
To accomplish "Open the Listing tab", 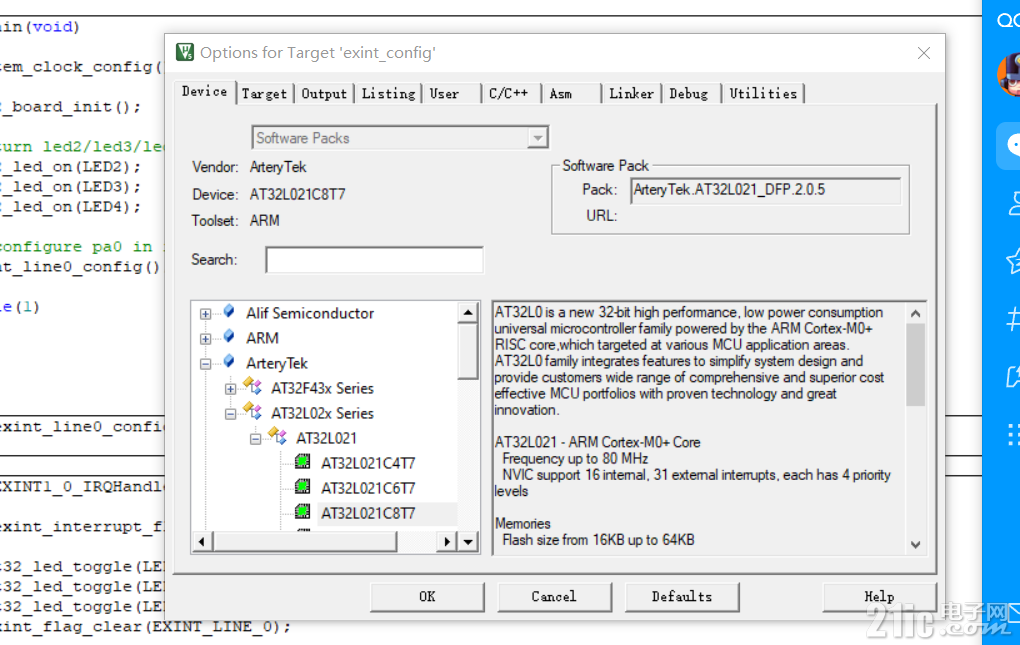I will click(388, 94).
